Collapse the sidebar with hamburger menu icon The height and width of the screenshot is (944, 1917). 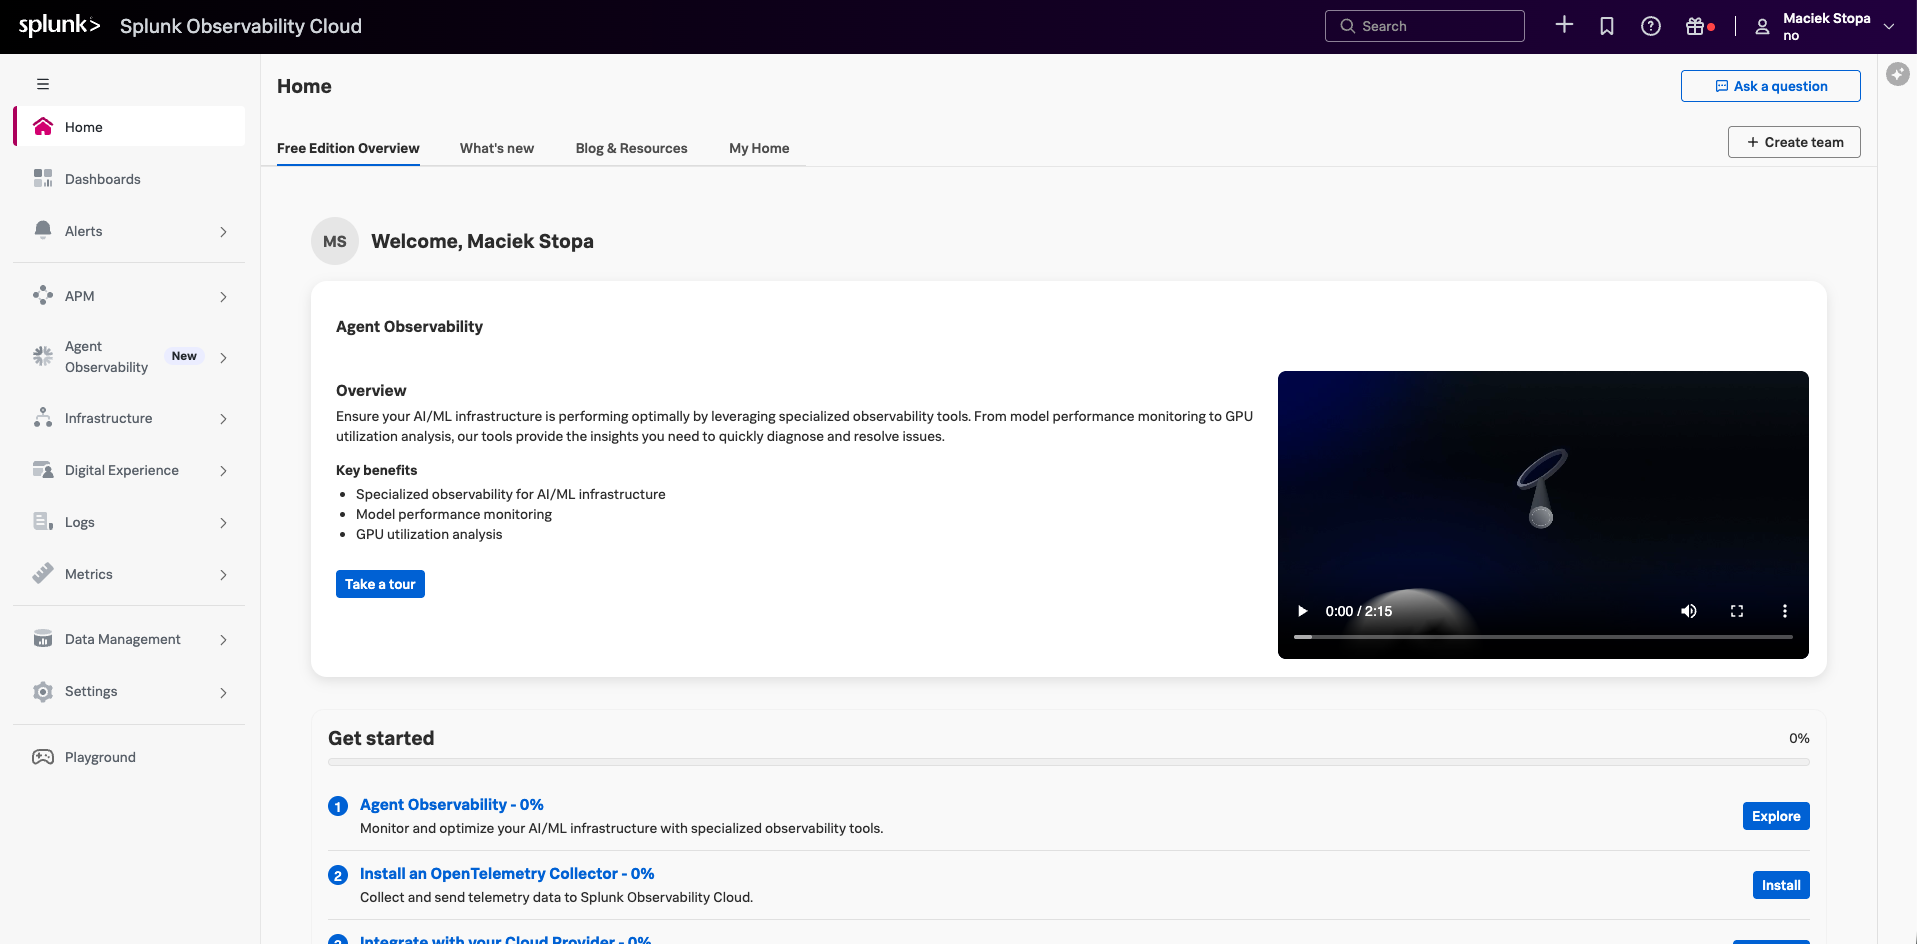43,84
